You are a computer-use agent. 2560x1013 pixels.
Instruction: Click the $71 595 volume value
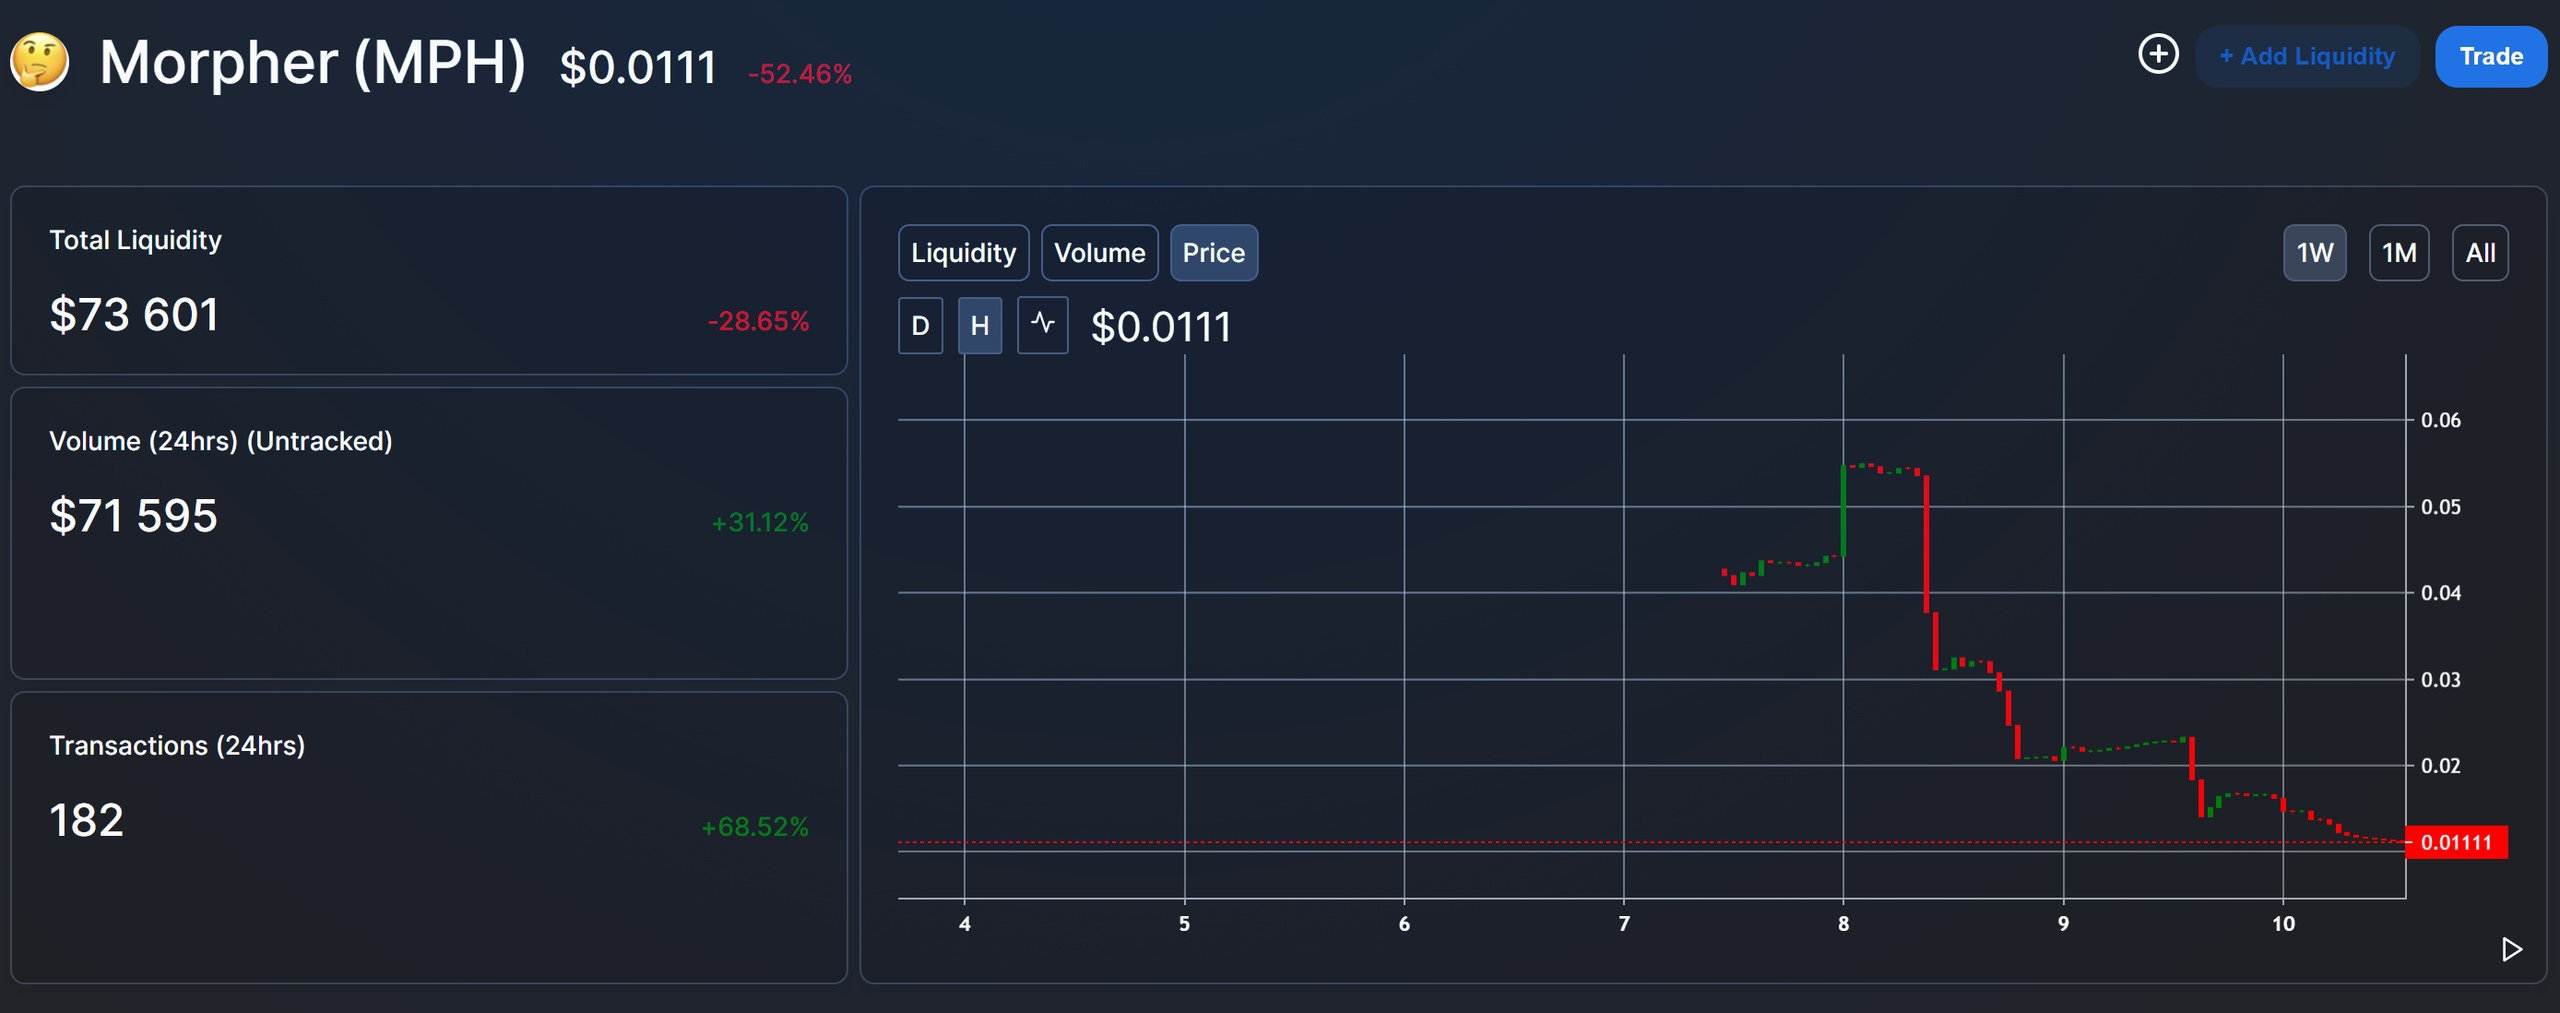coord(133,516)
